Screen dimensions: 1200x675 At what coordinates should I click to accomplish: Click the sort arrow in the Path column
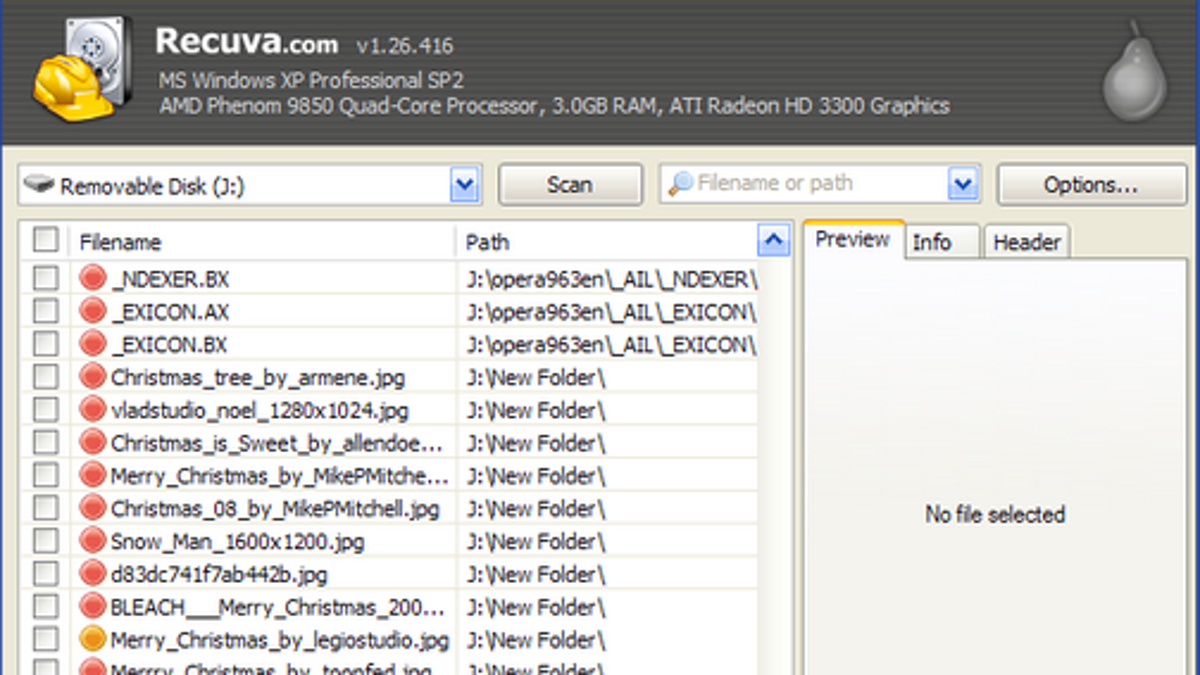(773, 240)
